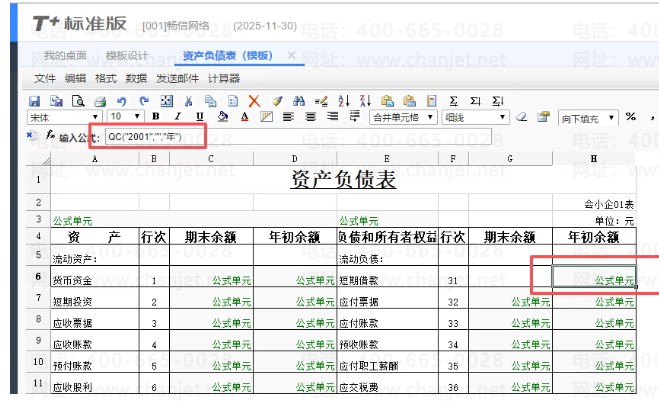Open the 细线 line style dropdown
This screenshot has width=659, height=401.
pos(475,117)
